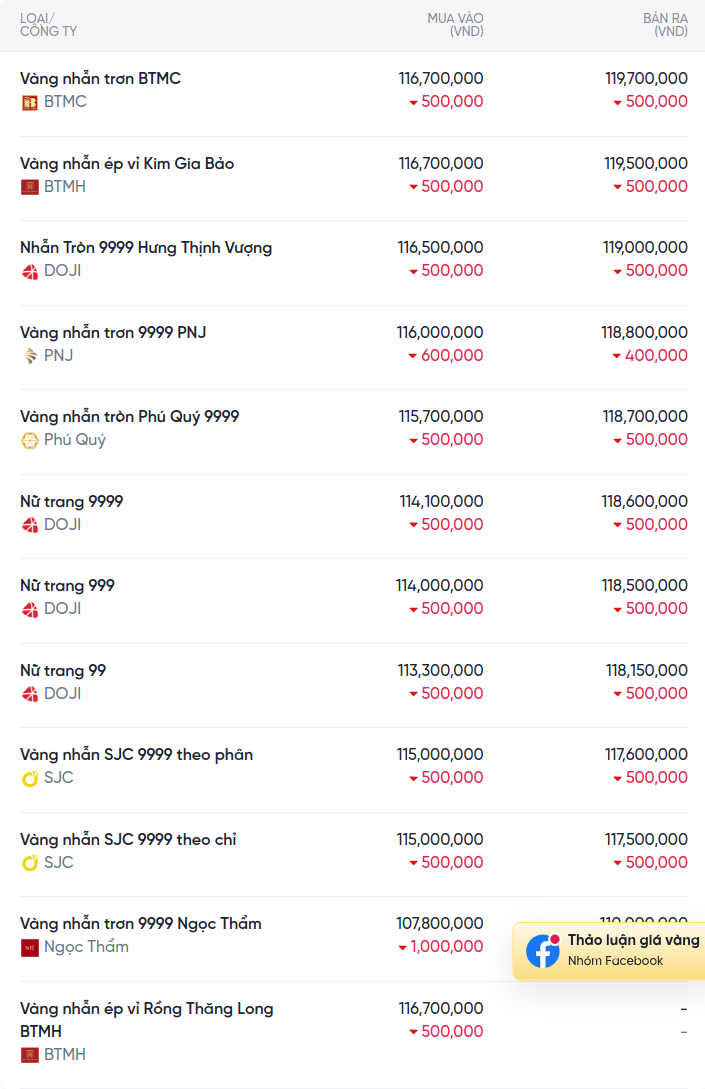Click the LOẠI/CÔNG TY column header
705x1089 pixels.
pyautogui.click(x=48, y=24)
